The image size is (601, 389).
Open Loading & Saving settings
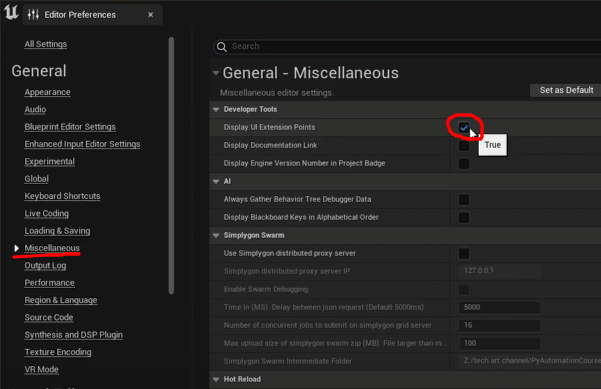tap(57, 231)
